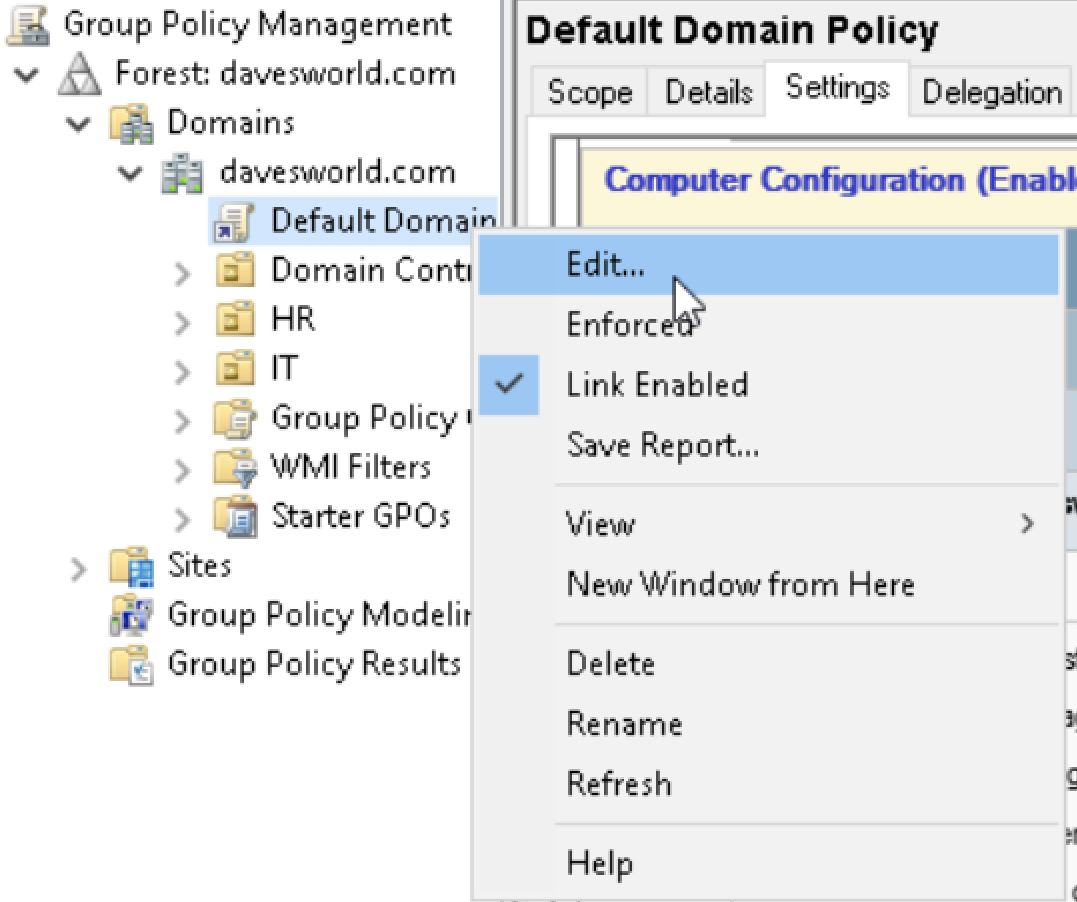Click the Group Policy Results icon
Image resolution: width=1077 pixels, height=902 pixels.
132,665
